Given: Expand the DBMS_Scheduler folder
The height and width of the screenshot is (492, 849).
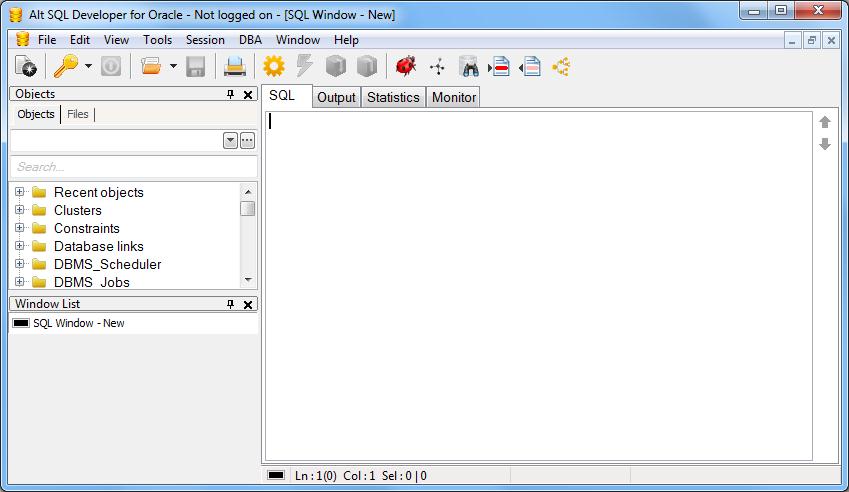Looking at the screenshot, I should (19, 264).
